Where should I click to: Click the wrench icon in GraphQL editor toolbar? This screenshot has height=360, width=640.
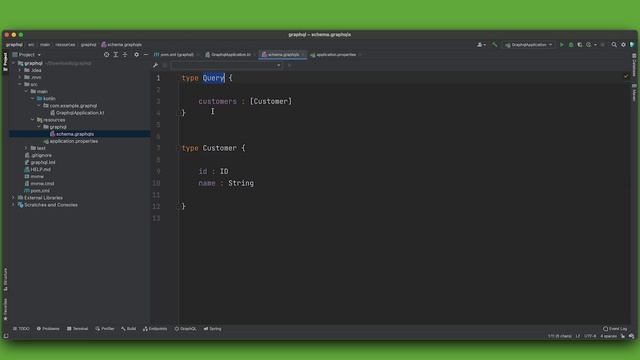[156, 65]
